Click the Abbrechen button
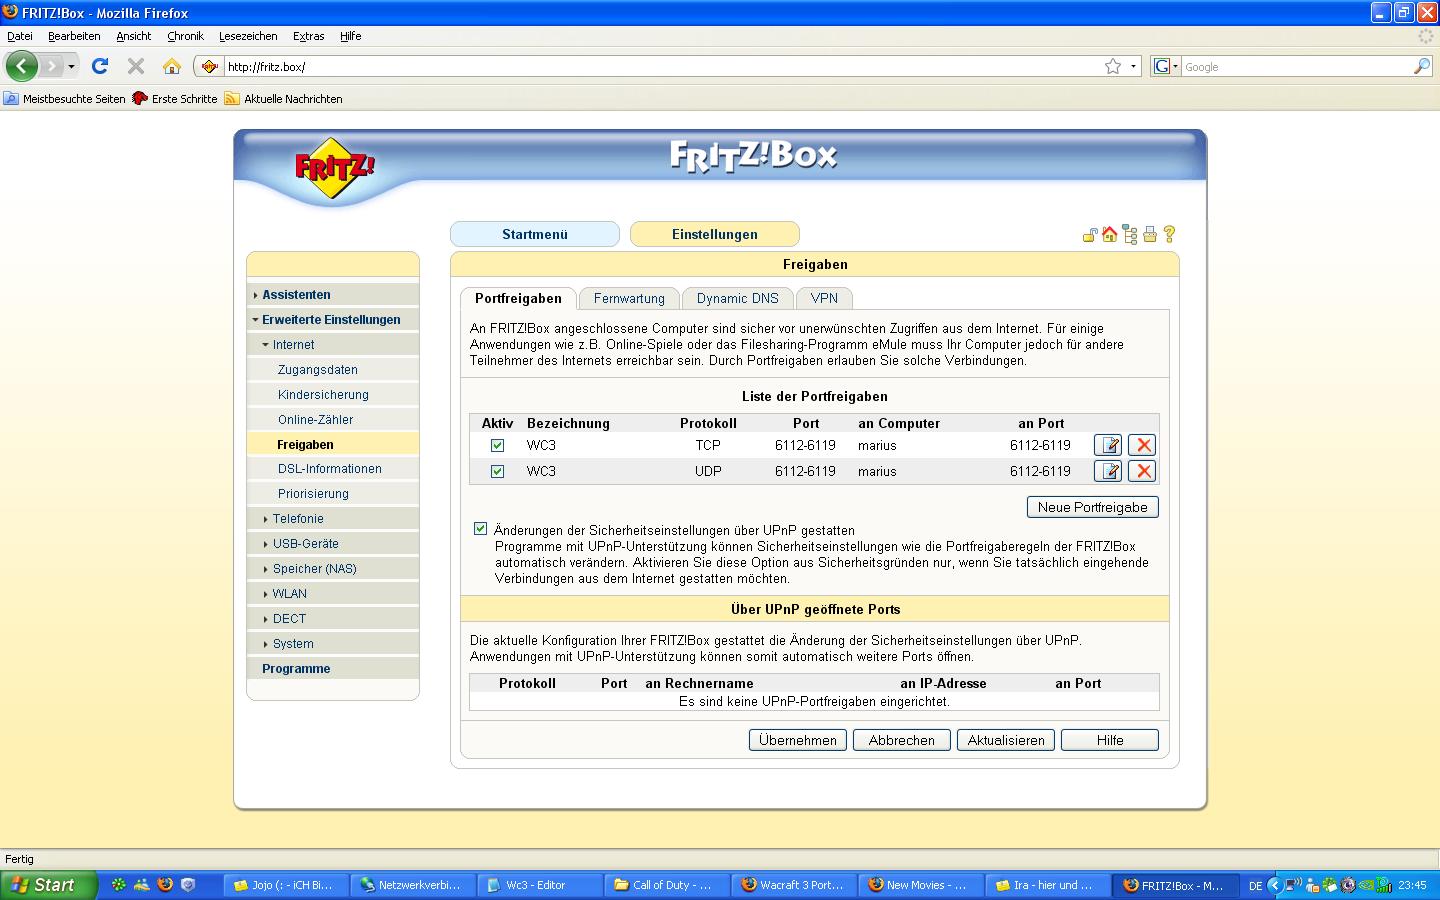The width and height of the screenshot is (1440, 900). (902, 740)
